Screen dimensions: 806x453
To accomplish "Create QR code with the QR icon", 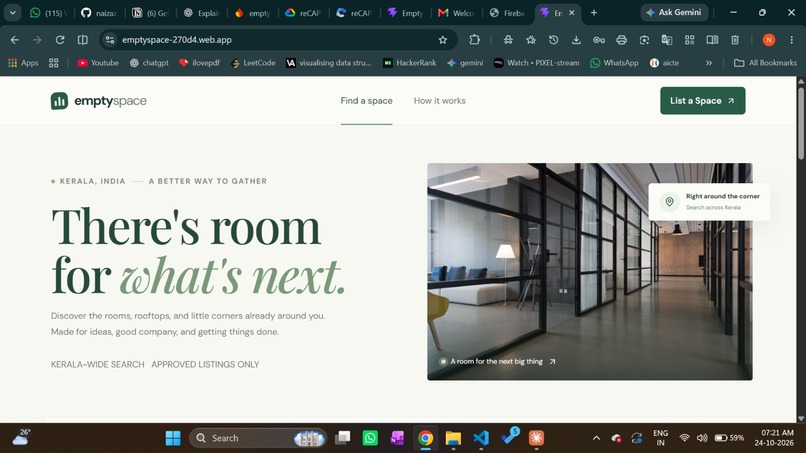I will tap(689, 40).
